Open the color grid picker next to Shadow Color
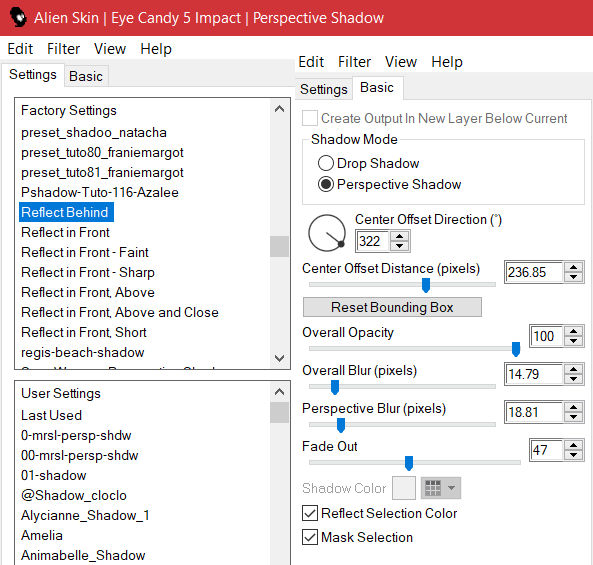The width and height of the screenshot is (593, 565). click(441, 488)
